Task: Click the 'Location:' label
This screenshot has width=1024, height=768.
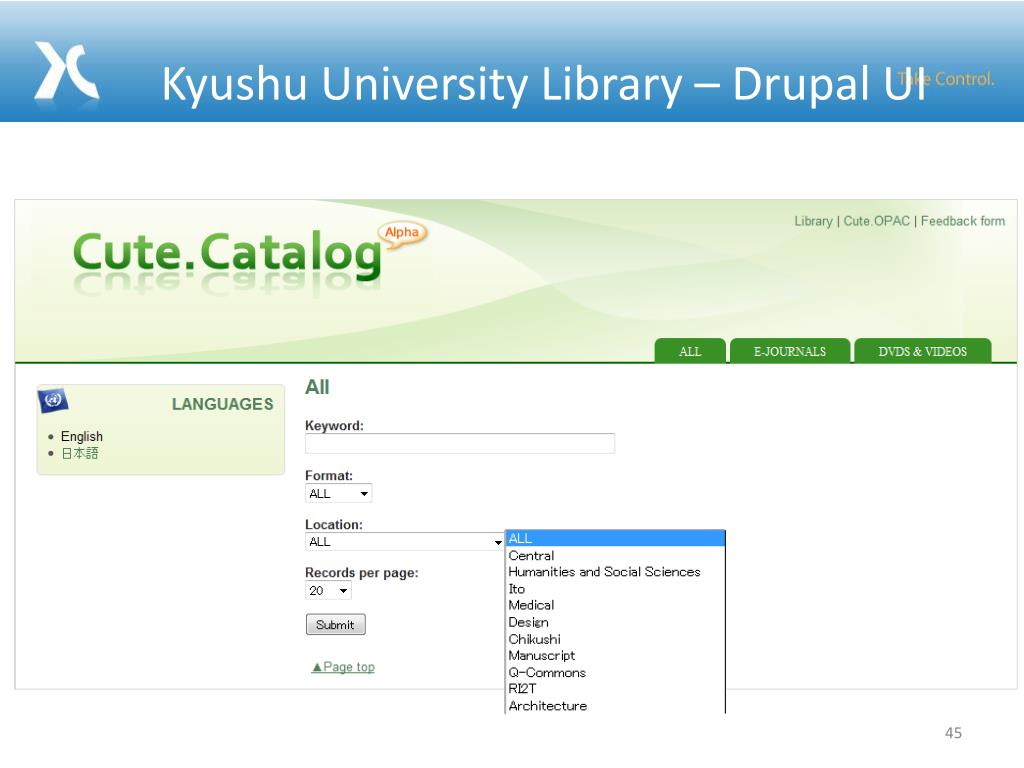Action: point(334,524)
